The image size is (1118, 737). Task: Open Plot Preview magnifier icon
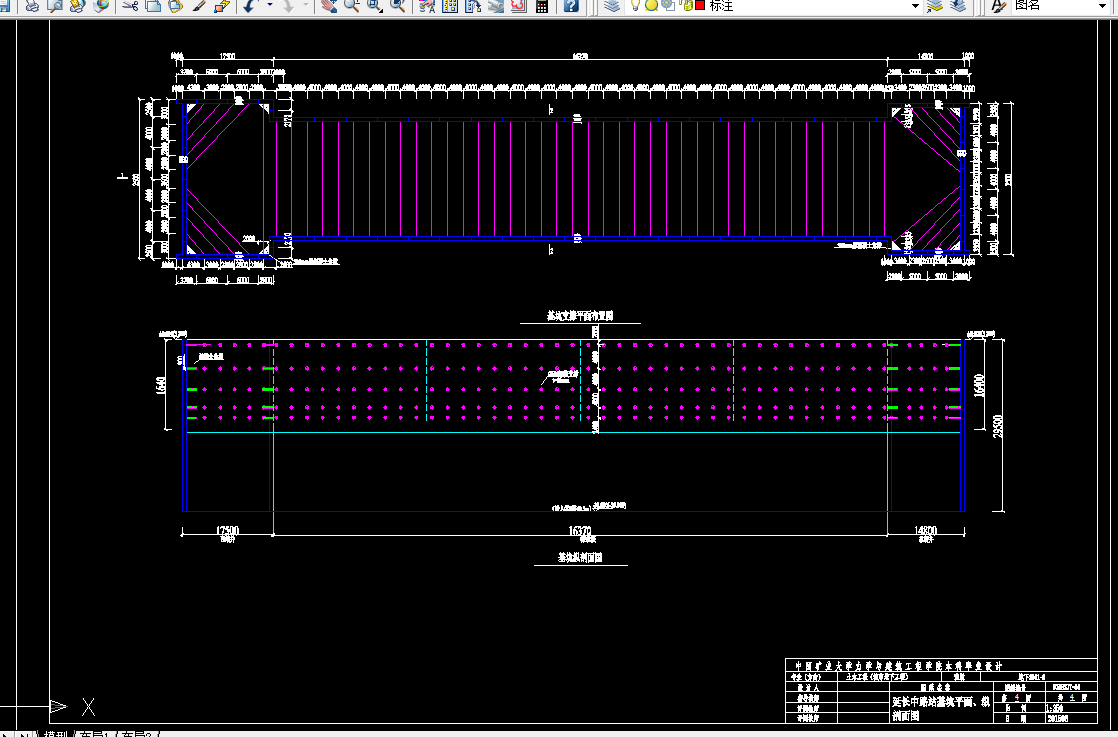(55, 6)
